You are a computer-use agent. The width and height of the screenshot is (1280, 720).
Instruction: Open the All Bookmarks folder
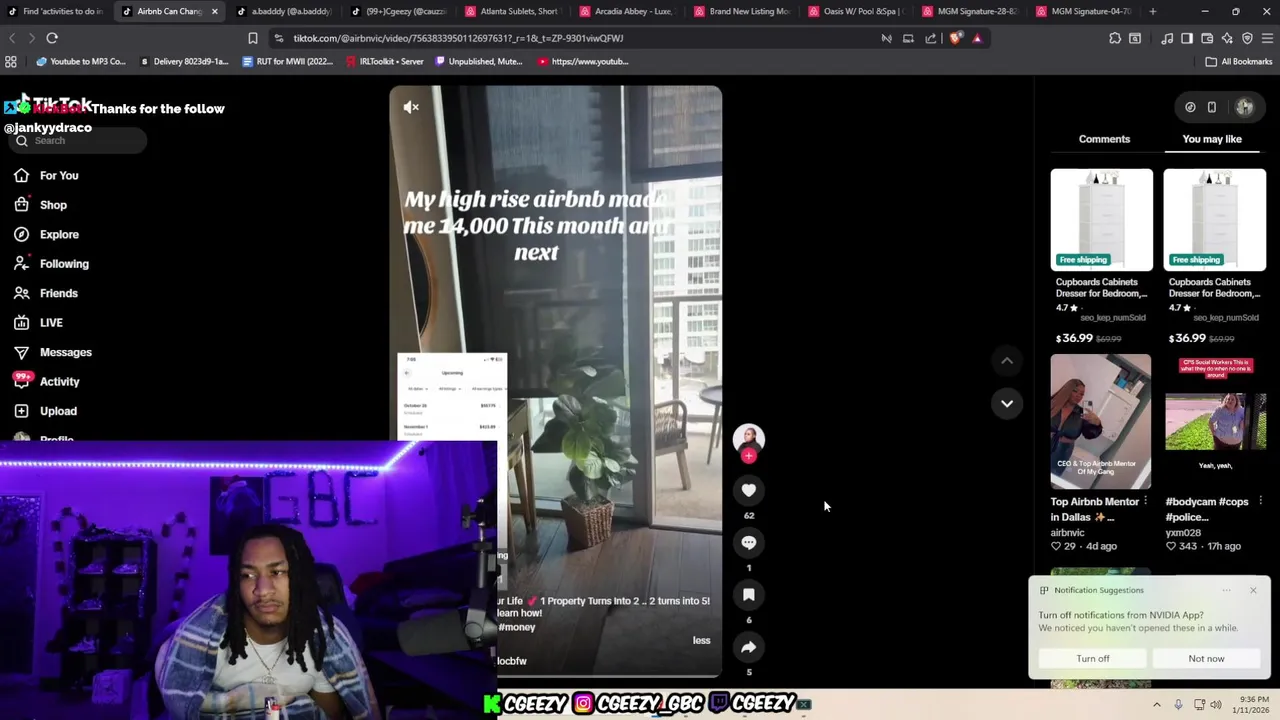pyautogui.click(x=1238, y=61)
